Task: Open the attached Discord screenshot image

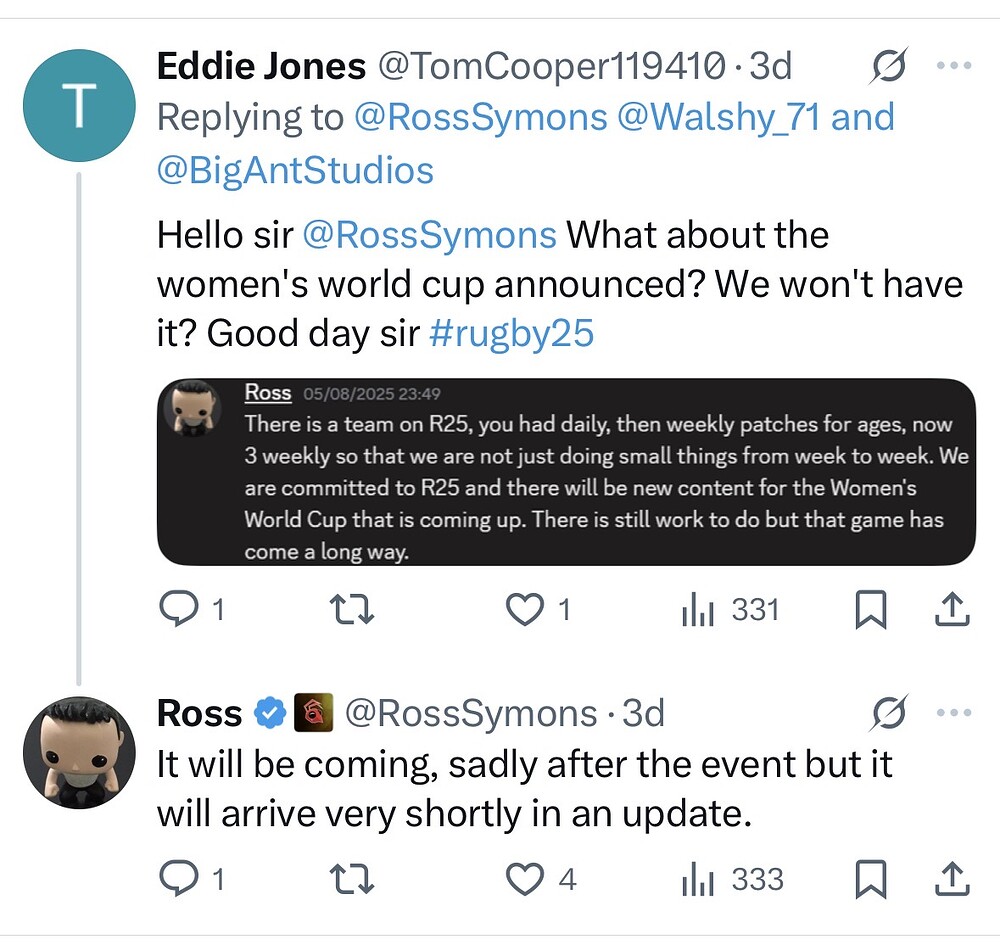Action: (565, 471)
